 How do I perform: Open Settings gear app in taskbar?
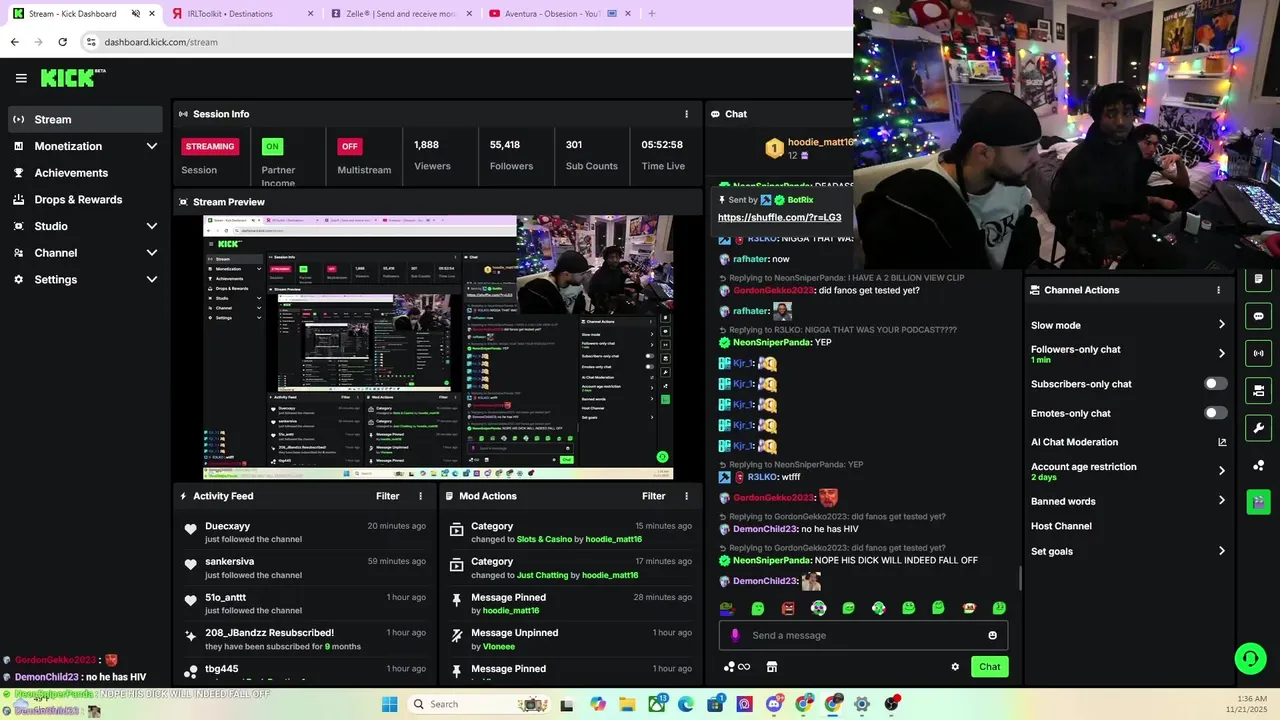pos(862,704)
